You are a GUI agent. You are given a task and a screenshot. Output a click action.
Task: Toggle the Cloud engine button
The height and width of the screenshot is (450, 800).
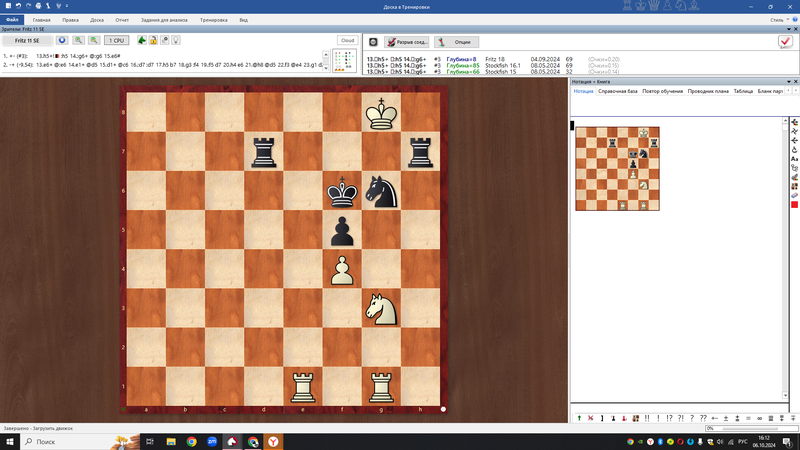pos(347,41)
